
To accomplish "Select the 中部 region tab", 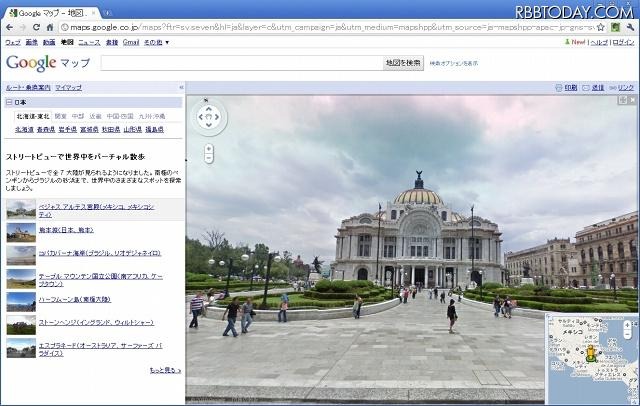I will [78, 116].
